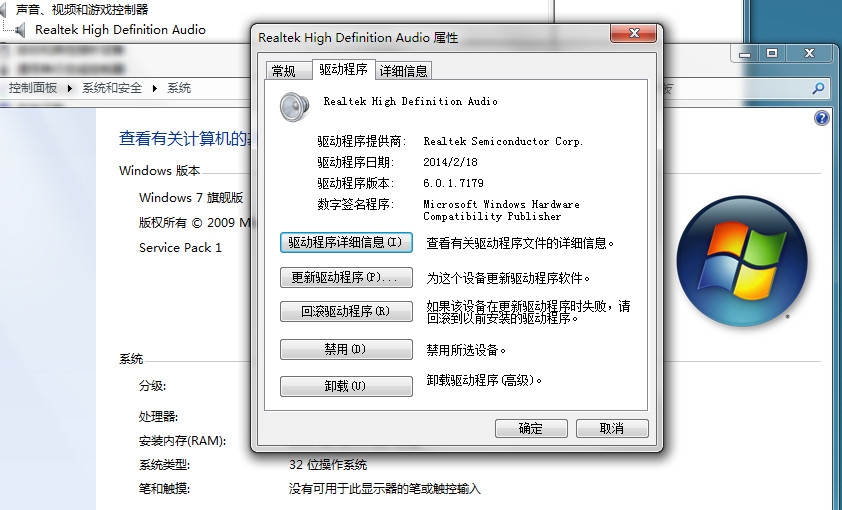Click 驱动程序详细信息(I) button
Screen dimensions: 842x510
coord(346,242)
